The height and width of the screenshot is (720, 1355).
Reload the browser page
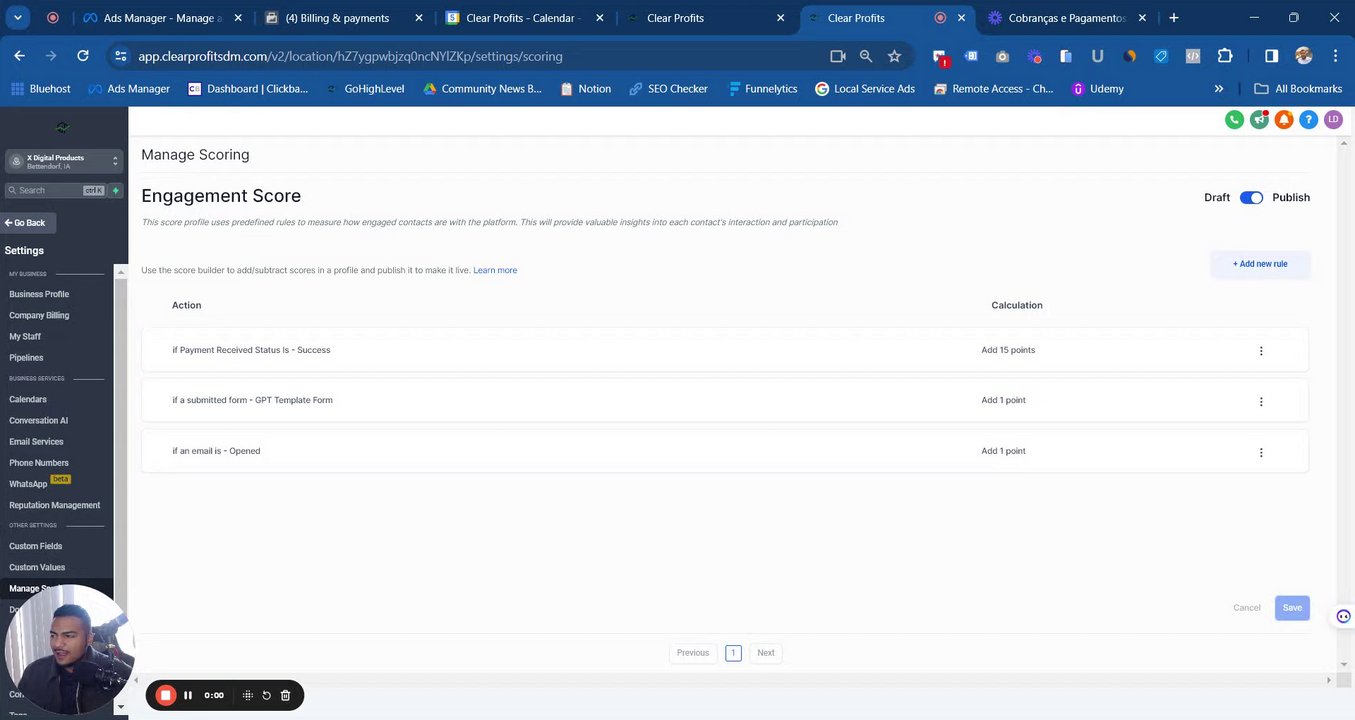point(83,56)
